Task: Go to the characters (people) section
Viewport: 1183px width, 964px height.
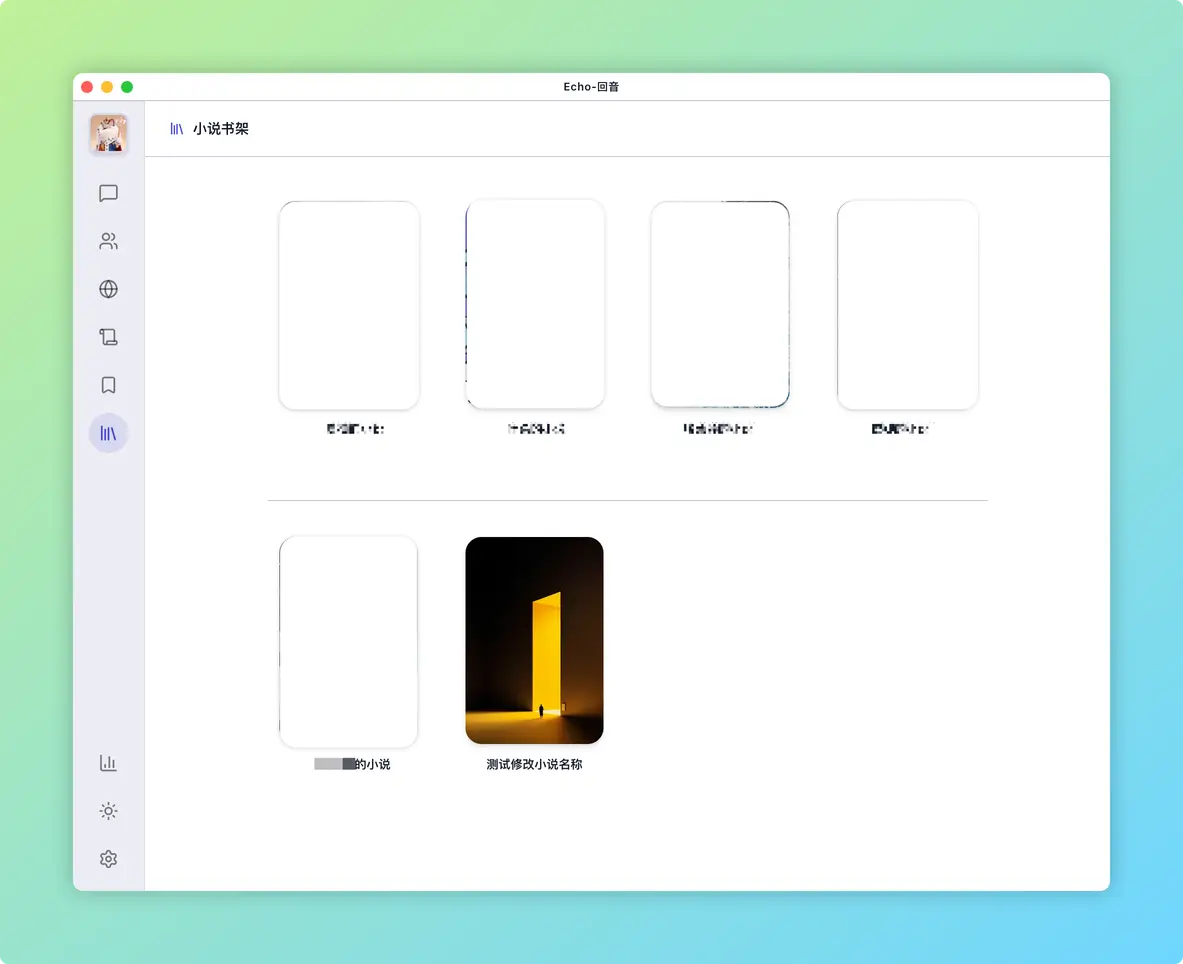Action: click(108, 241)
